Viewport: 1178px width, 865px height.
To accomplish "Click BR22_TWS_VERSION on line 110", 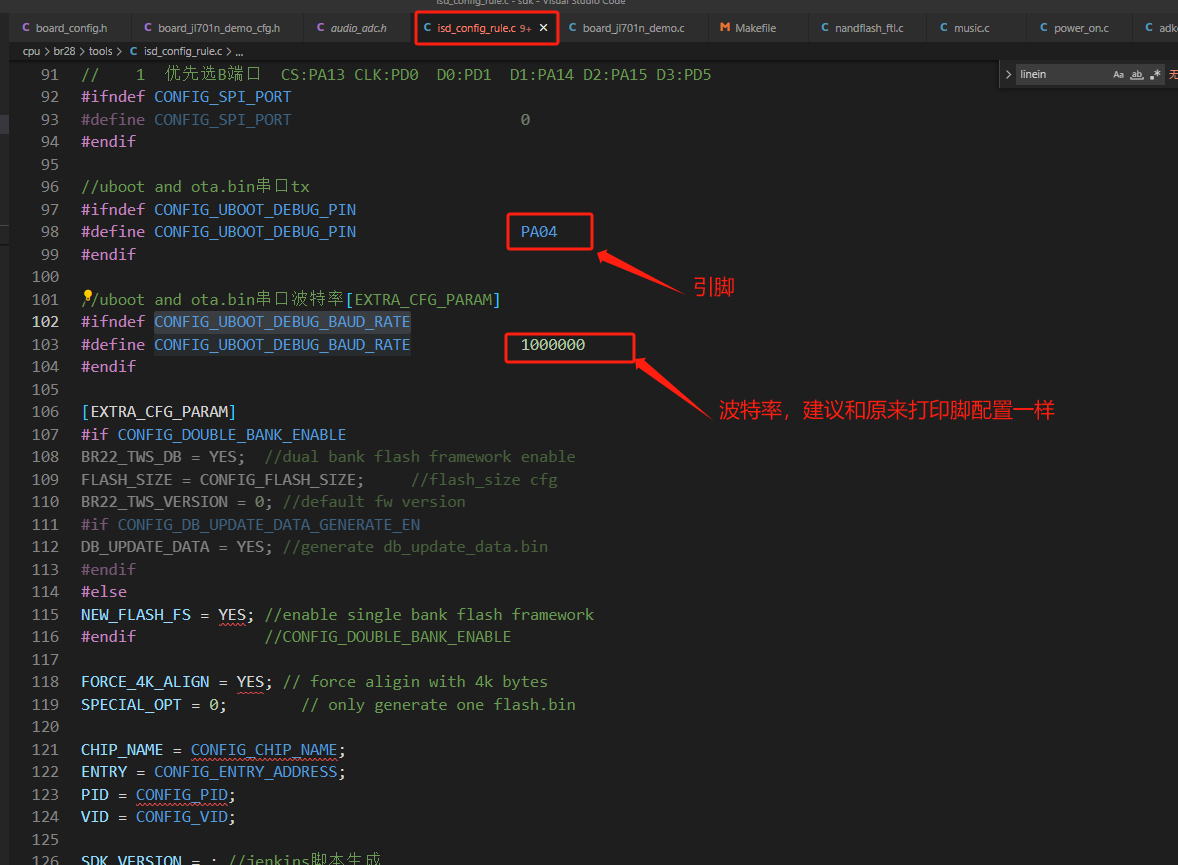I will coord(155,502).
